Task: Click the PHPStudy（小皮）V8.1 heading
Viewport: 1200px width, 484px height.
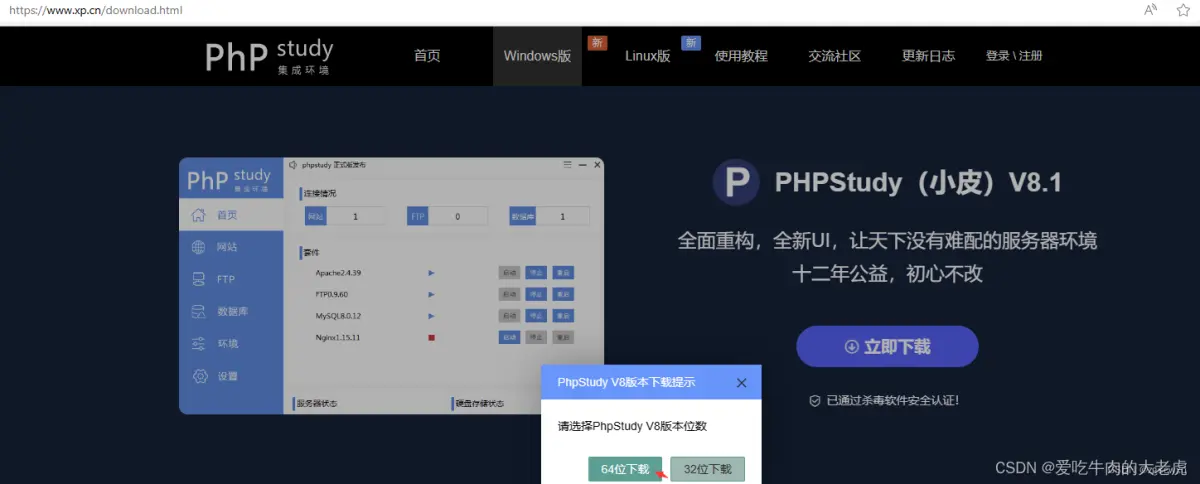Action: [917, 183]
